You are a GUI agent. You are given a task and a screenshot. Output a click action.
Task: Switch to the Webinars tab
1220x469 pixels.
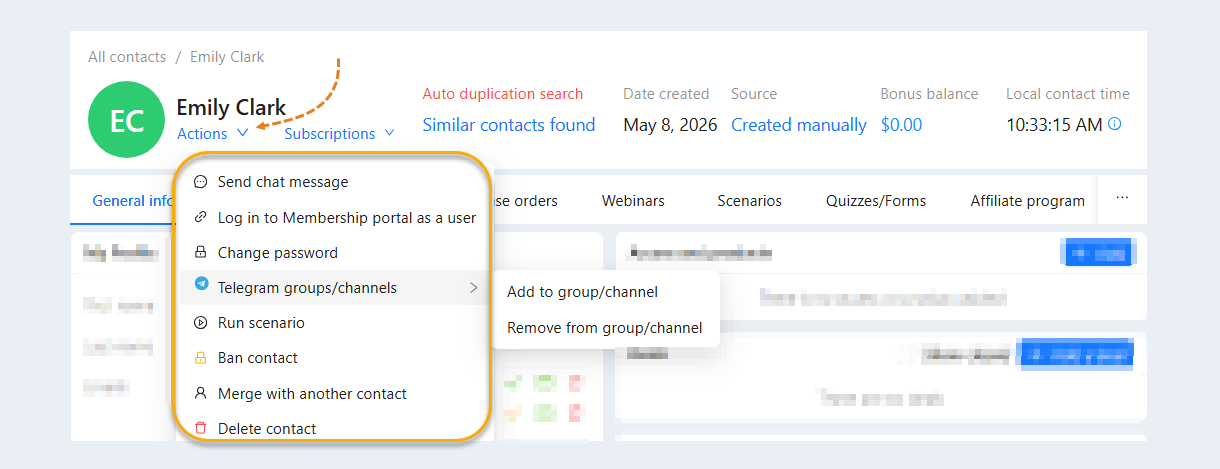(x=633, y=200)
